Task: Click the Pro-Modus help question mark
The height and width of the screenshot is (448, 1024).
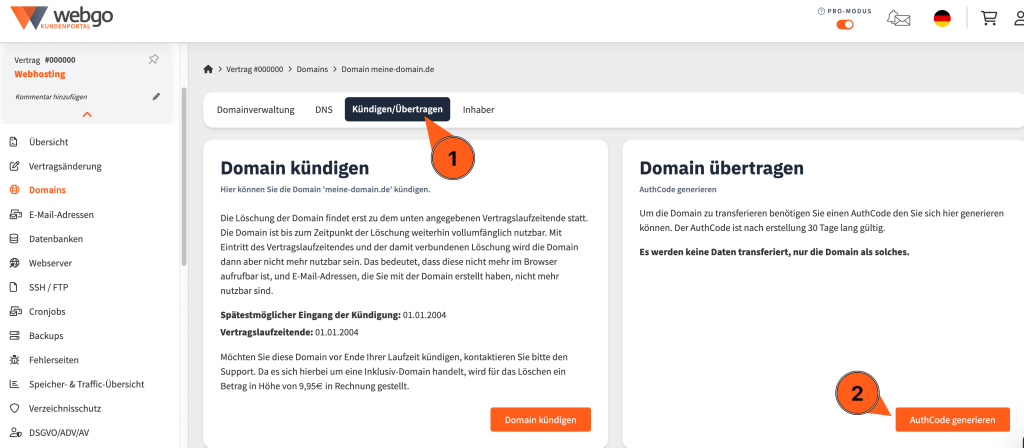Action: [821, 11]
